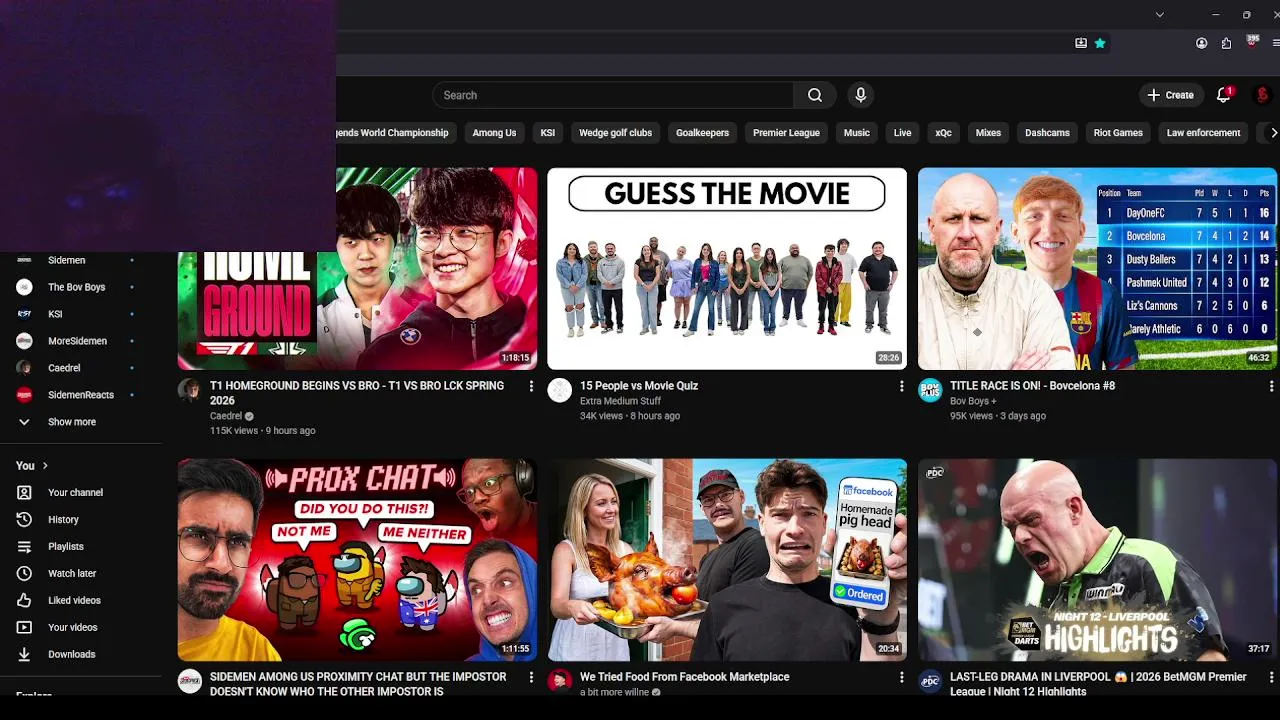The height and width of the screenshot is (720, 1280).
Task: Click the Create button
Action: click(x=1170, y=95)
